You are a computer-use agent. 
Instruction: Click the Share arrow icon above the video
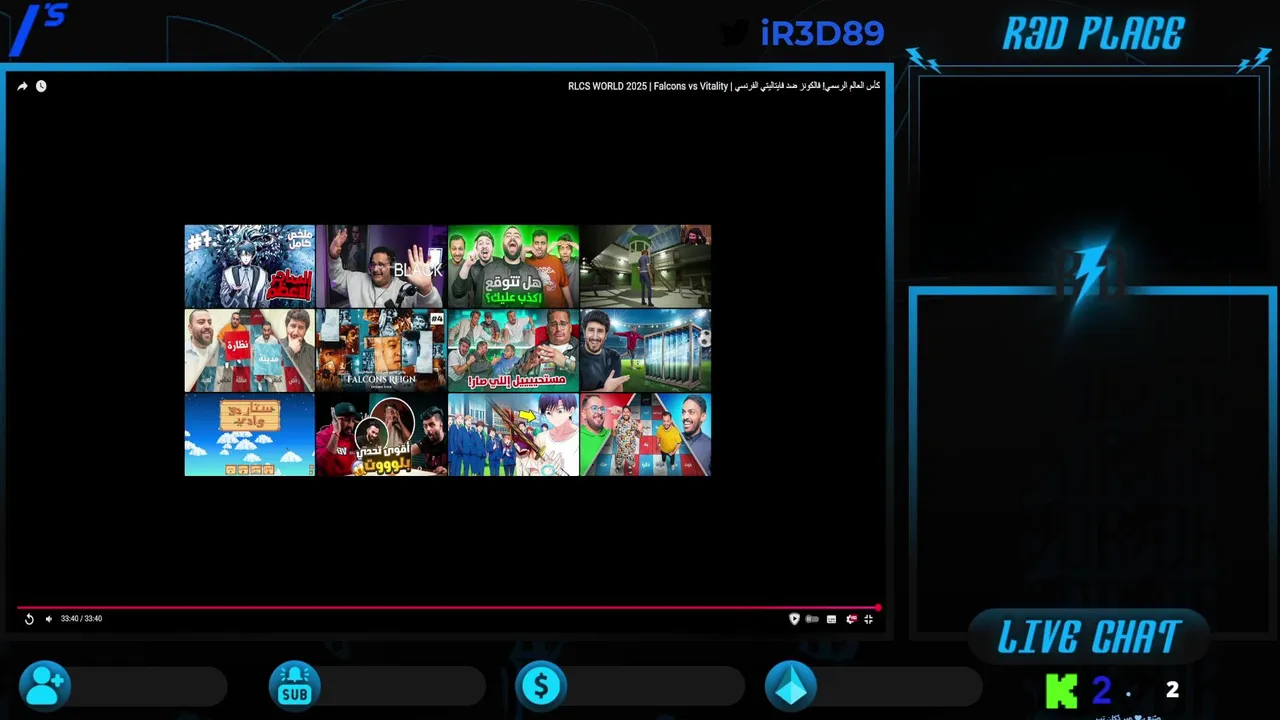pyautogui.click(x=22, y=86)
